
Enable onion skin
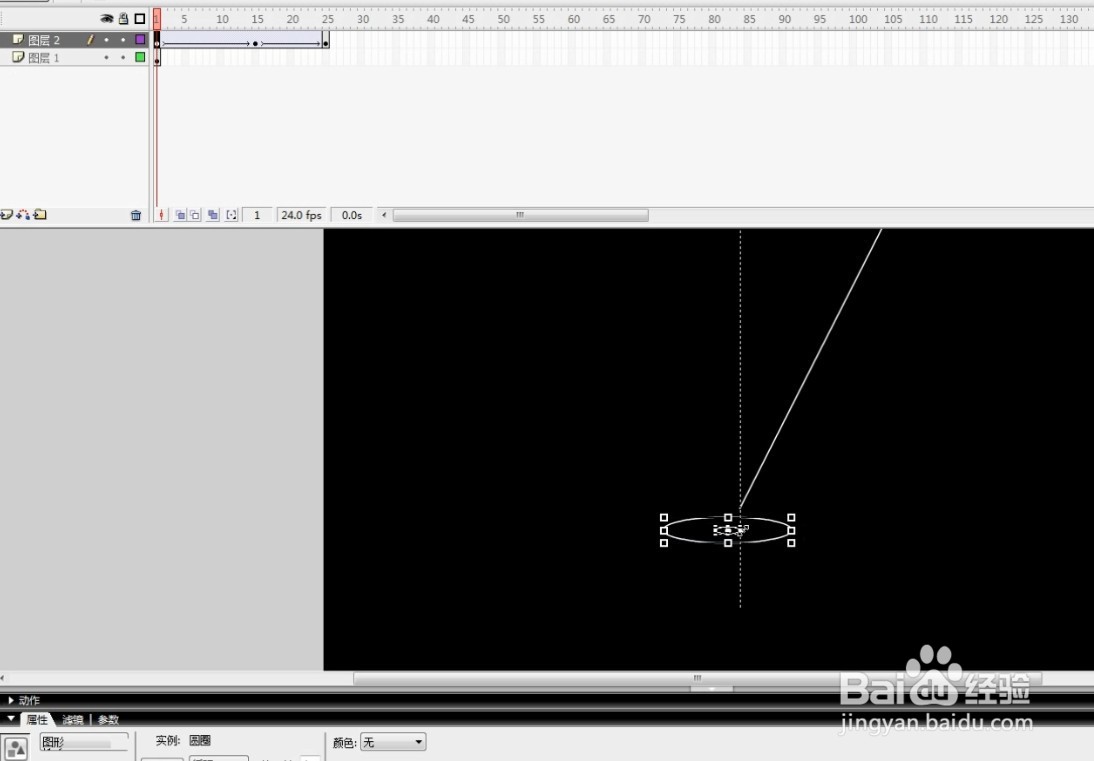click(x=180, y=216)
